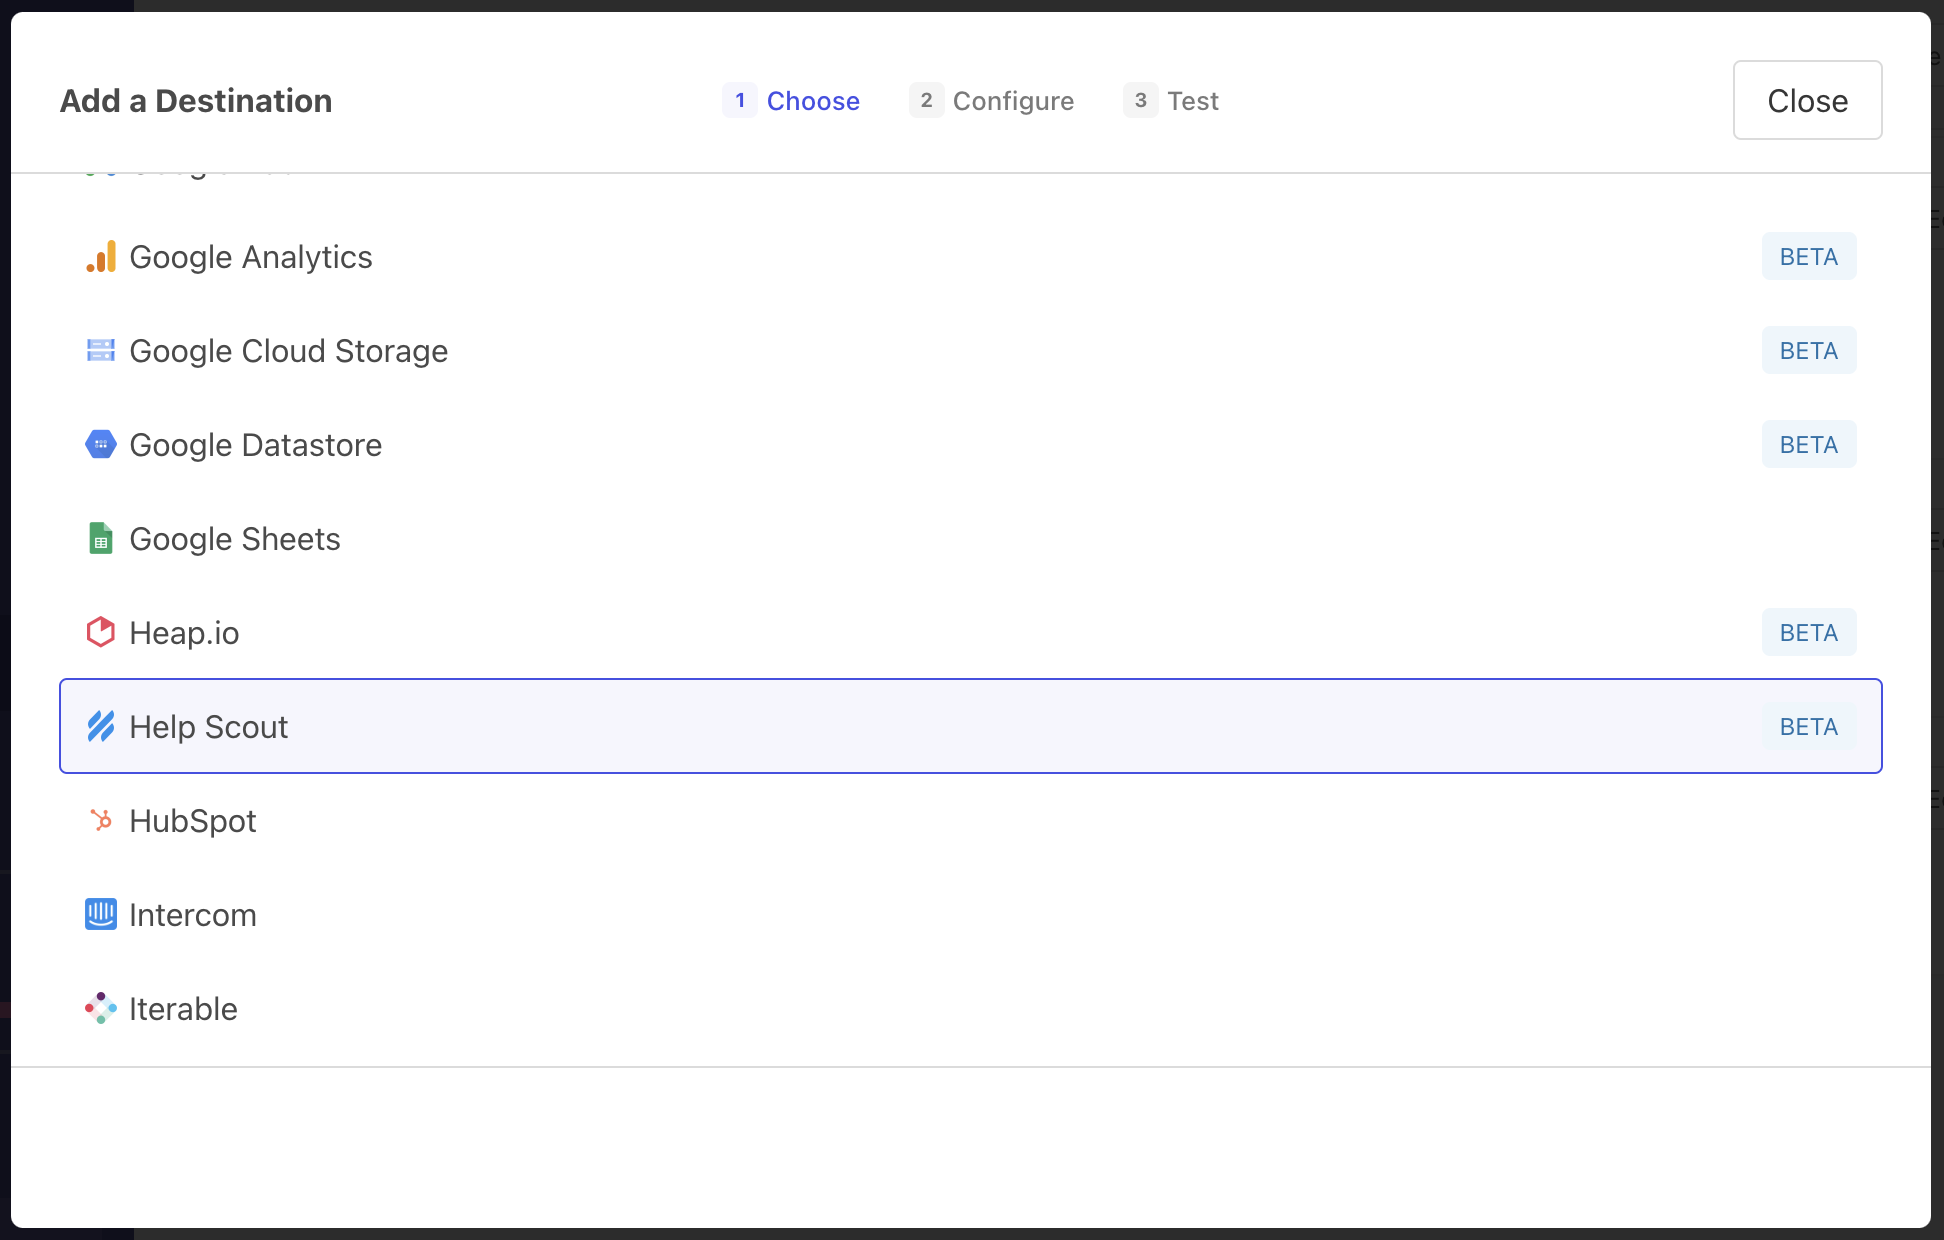Click BETA badge for Google Datastore
The image size is (1944, 1240).
(x=1808, y=445)
